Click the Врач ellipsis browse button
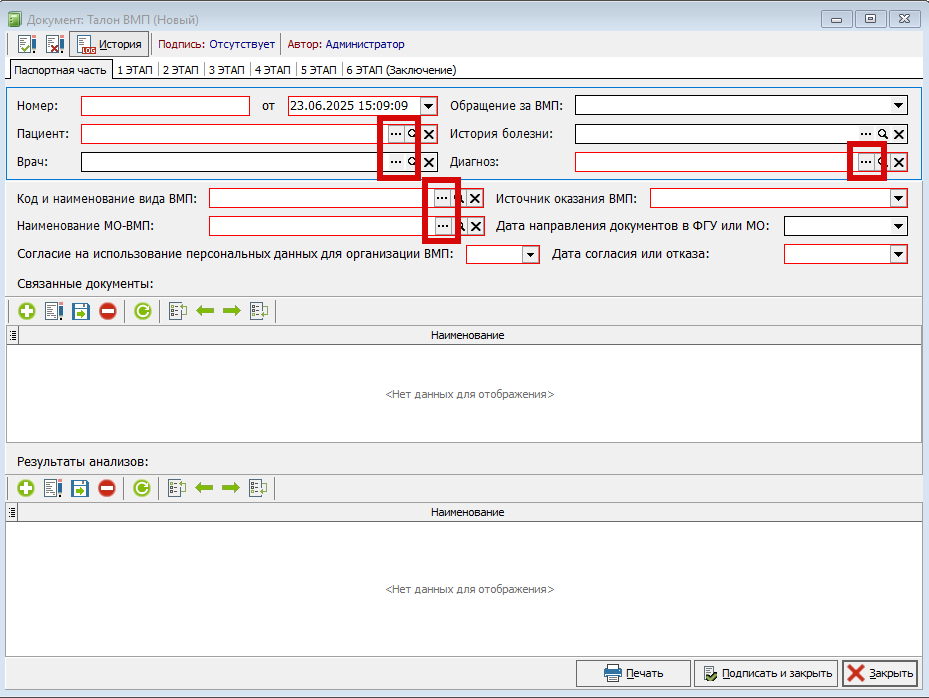 [396, 162]
